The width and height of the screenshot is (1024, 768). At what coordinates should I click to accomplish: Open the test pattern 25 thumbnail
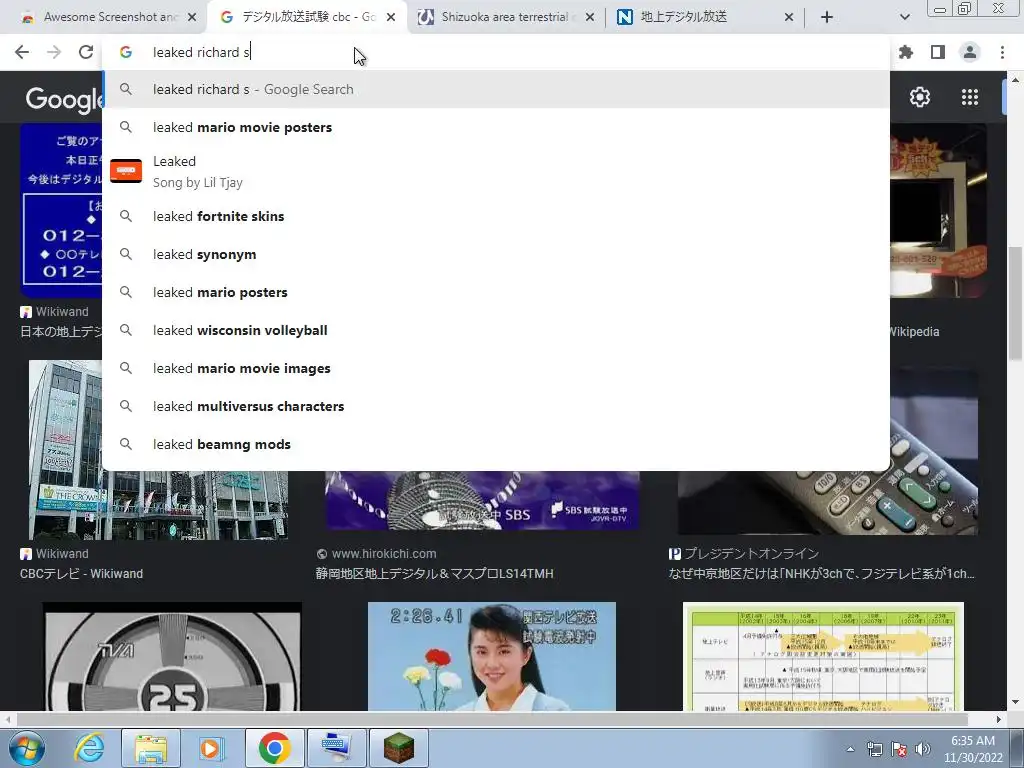(172, 656)
